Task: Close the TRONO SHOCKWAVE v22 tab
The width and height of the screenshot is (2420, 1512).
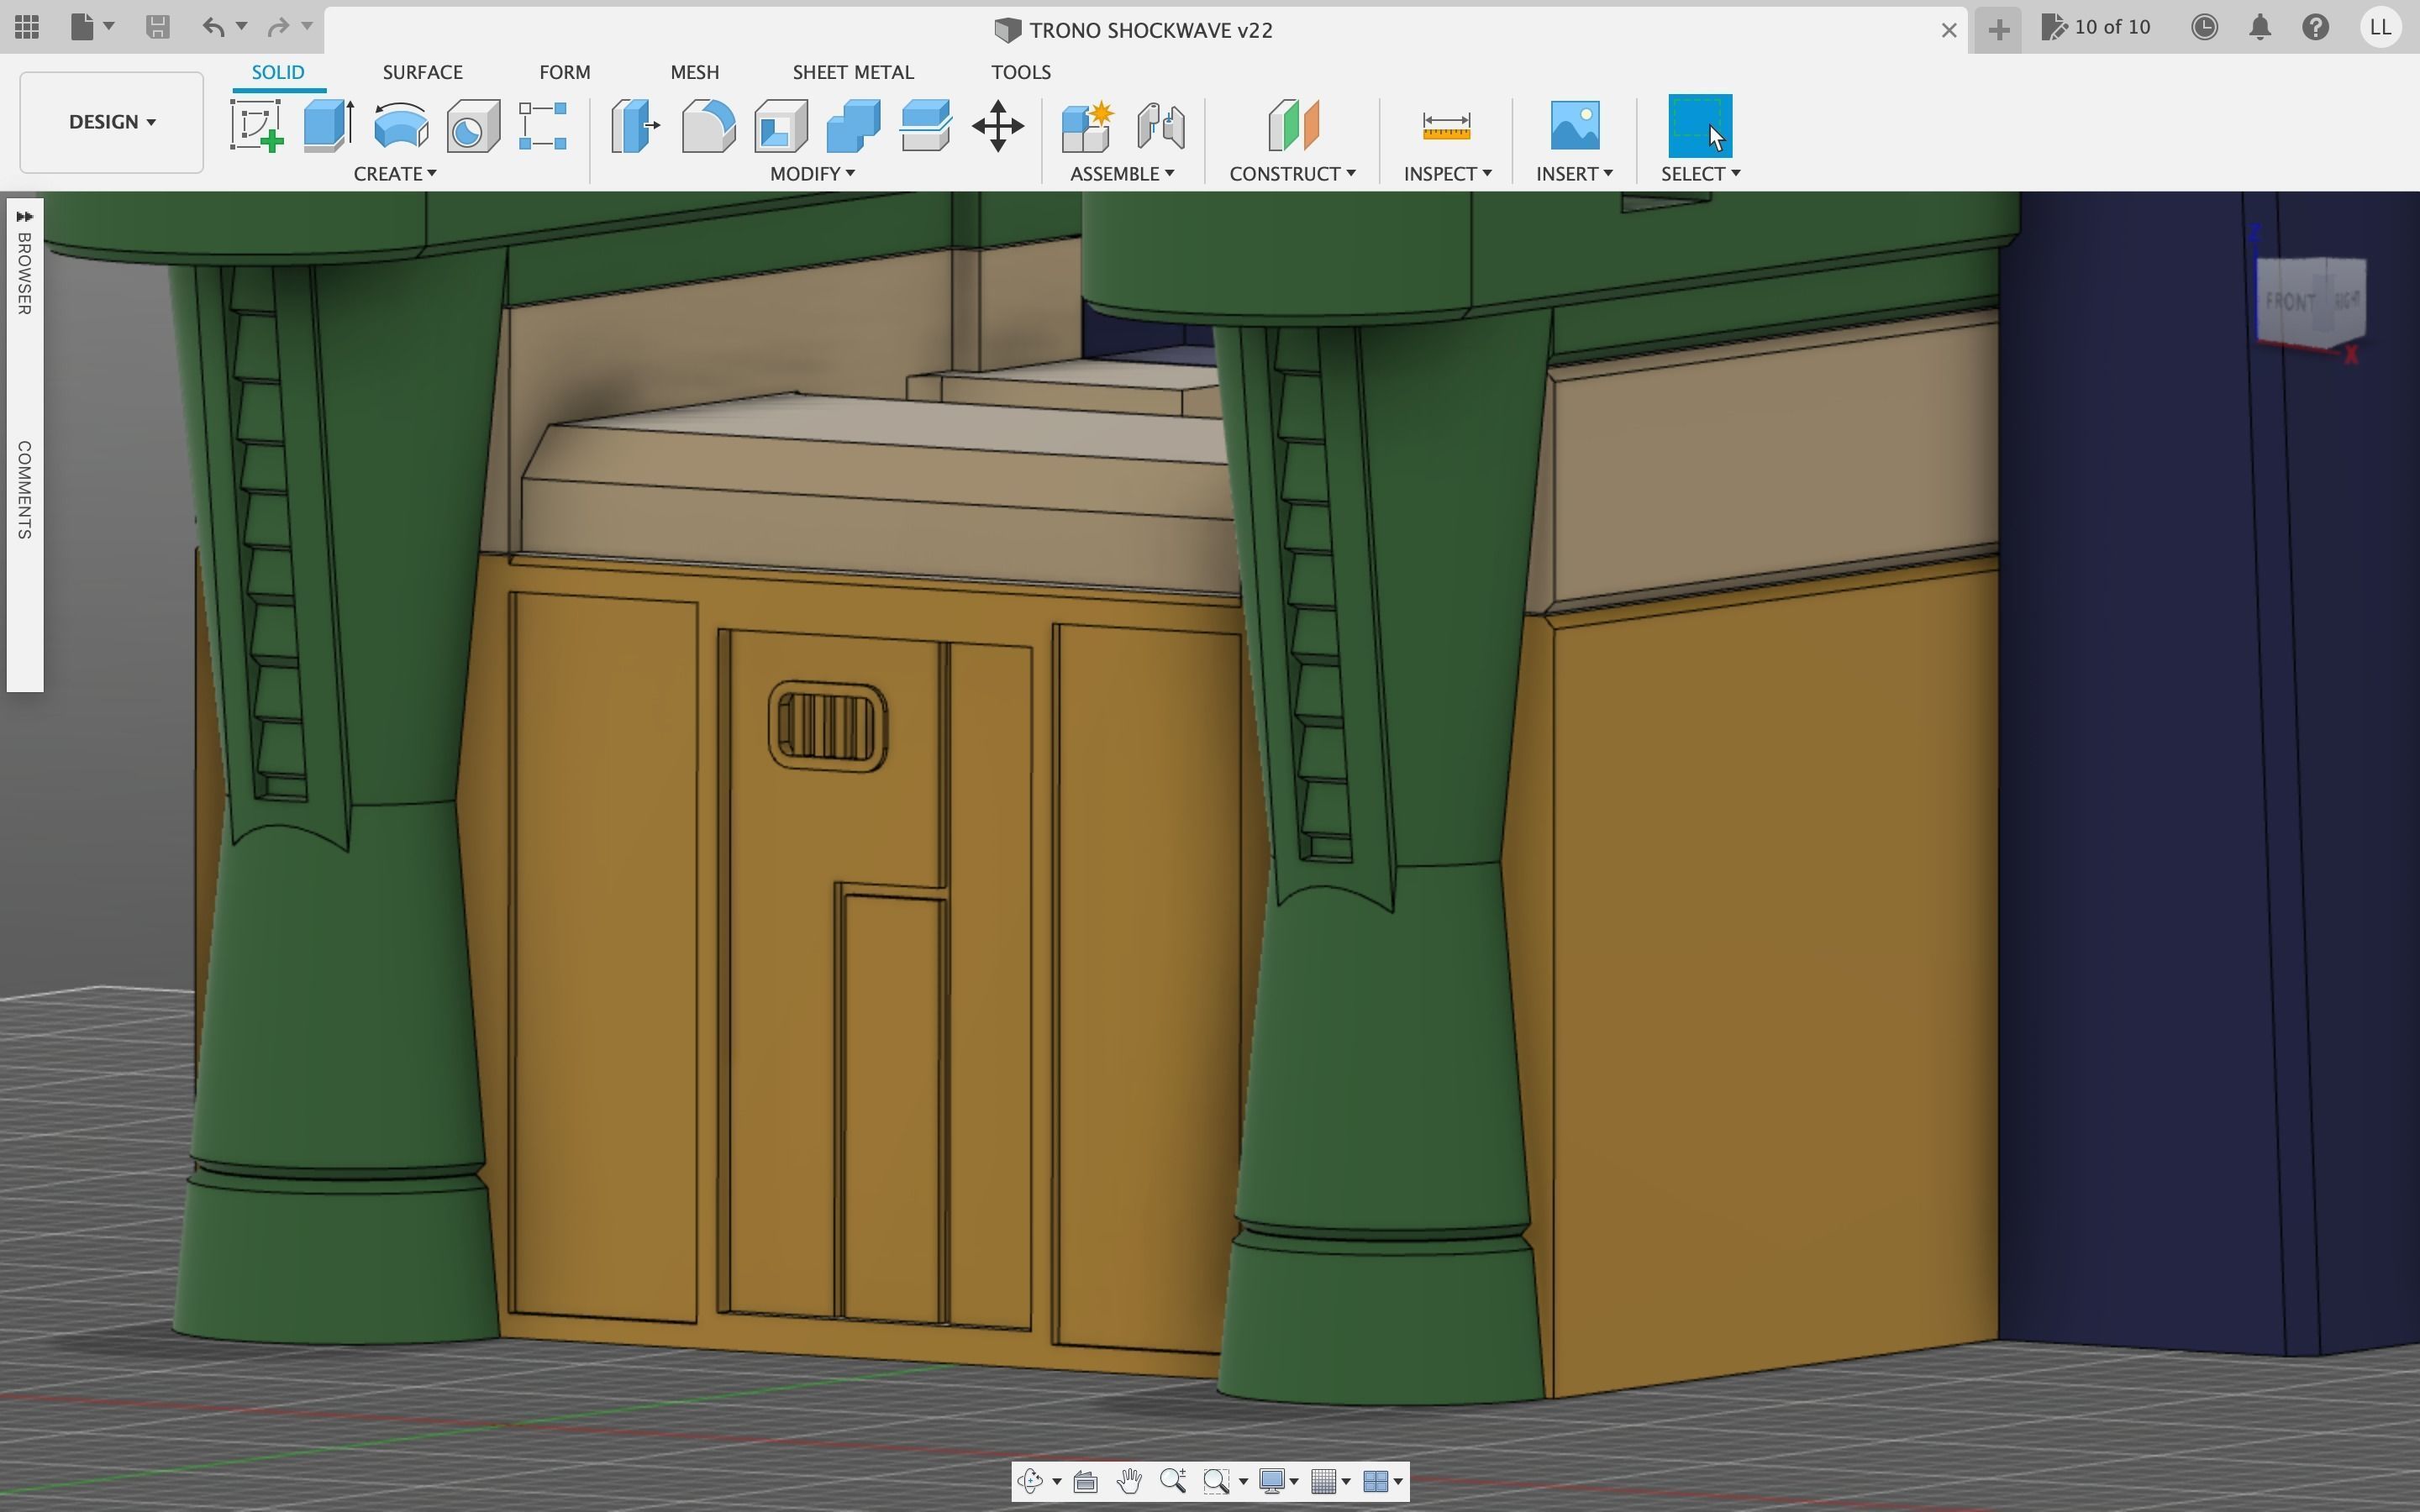Action: point(1948,30)
